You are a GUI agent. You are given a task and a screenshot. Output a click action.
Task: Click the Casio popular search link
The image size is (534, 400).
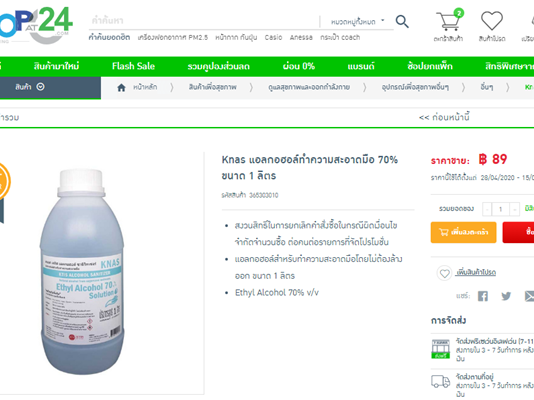[273, 37]
